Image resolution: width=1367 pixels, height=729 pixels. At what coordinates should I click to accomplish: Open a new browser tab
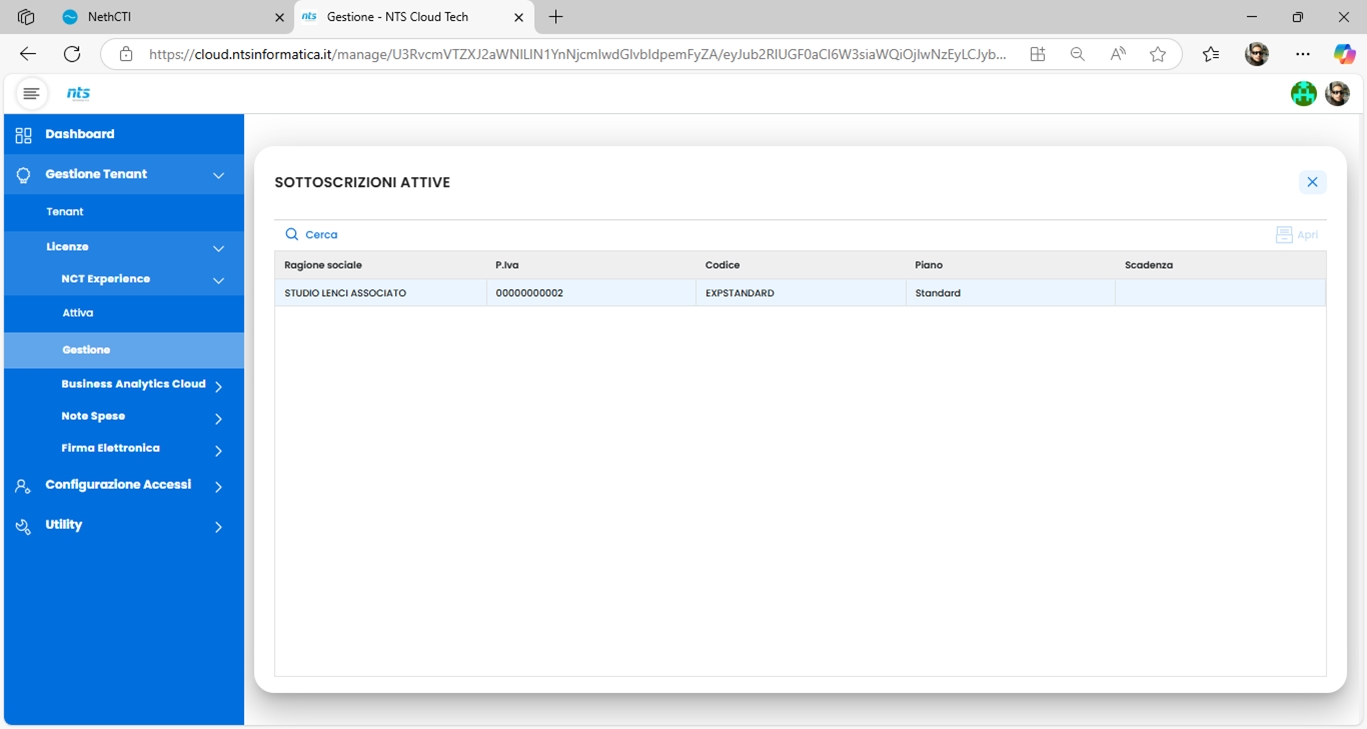click(x=556, y=17)
